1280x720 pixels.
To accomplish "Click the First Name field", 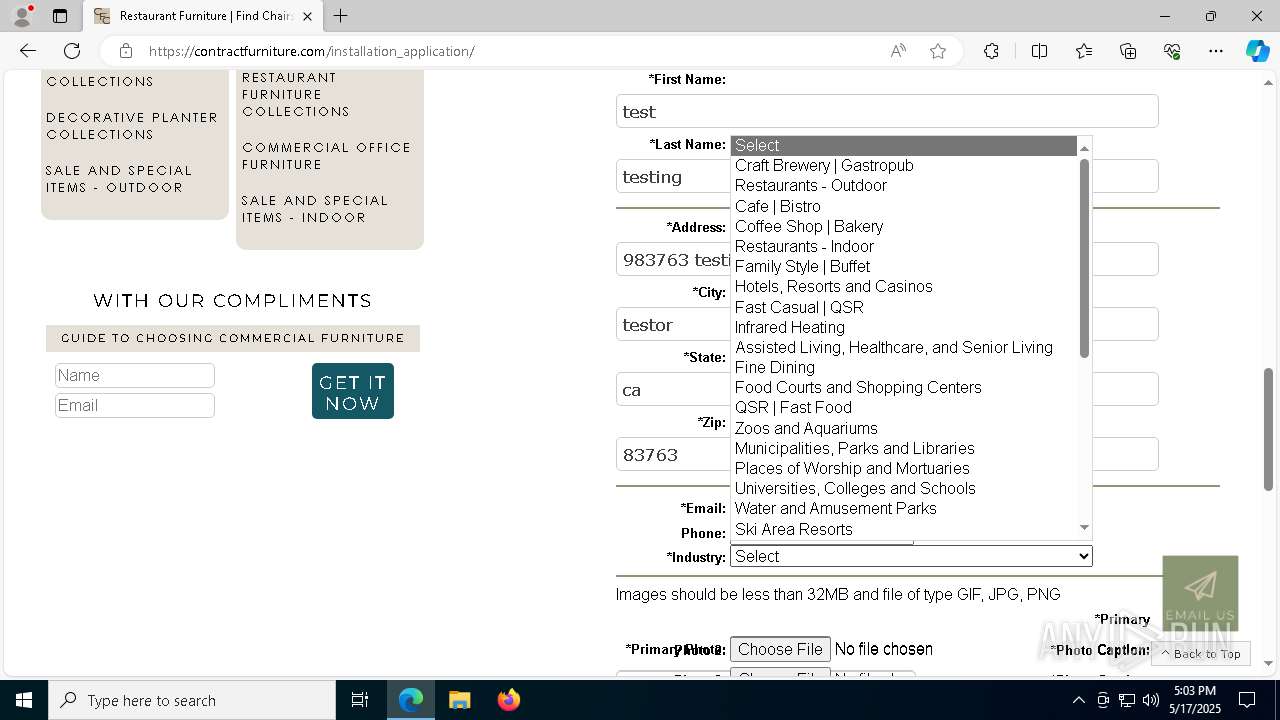I will [x=887, y=111].
